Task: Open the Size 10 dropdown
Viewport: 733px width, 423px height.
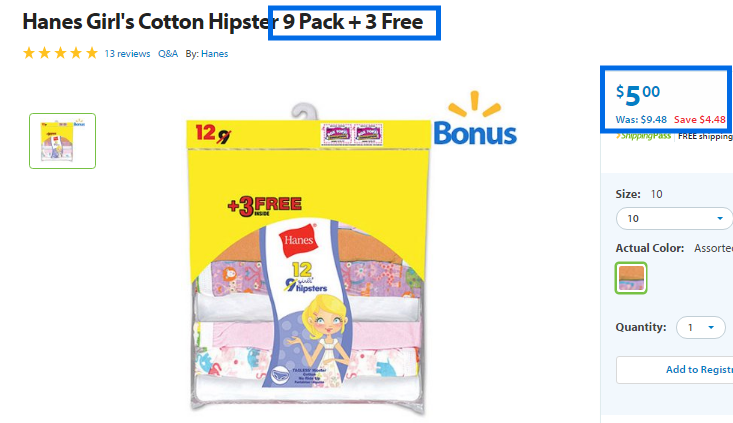Action: coord(674,218)
